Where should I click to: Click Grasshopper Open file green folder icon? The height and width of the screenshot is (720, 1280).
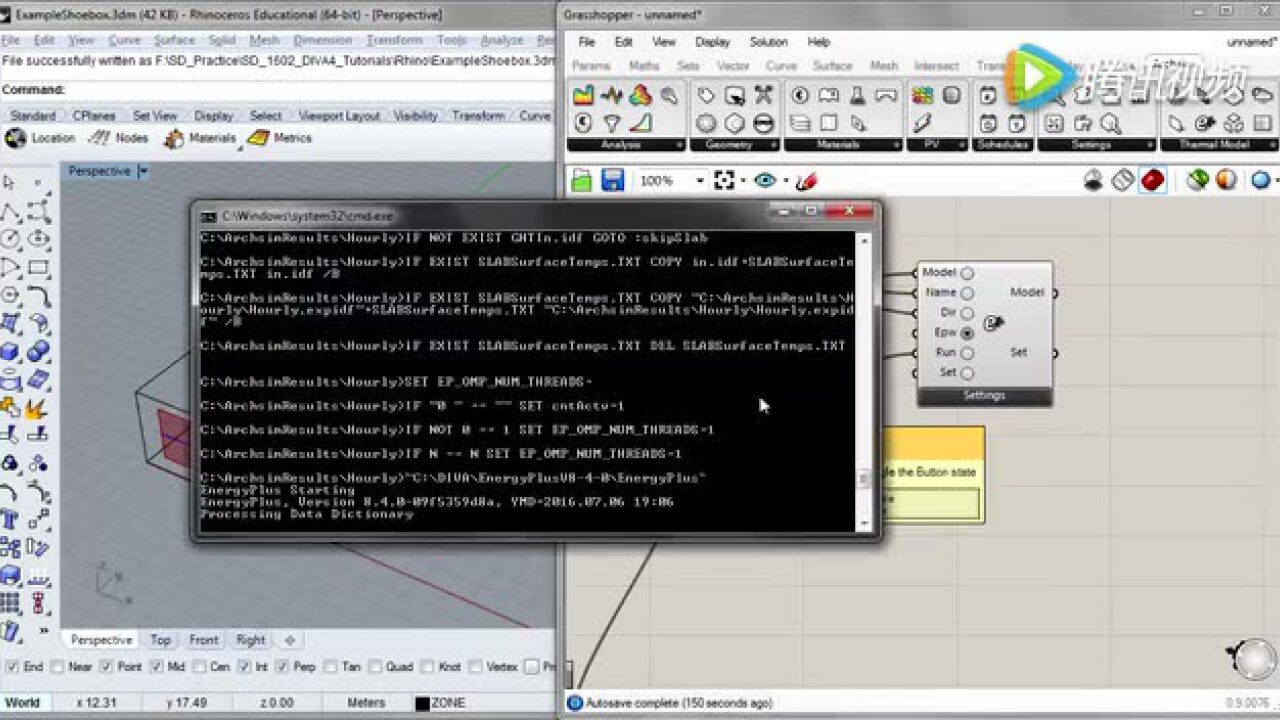(x=582, y=181)
